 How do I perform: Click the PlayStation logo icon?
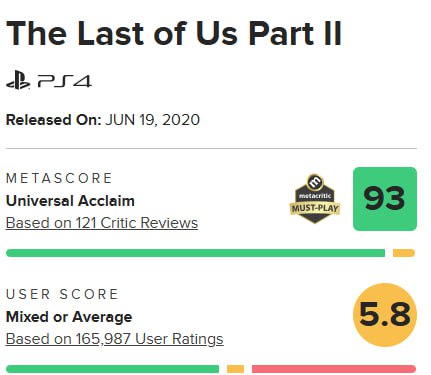coord(18,80)
